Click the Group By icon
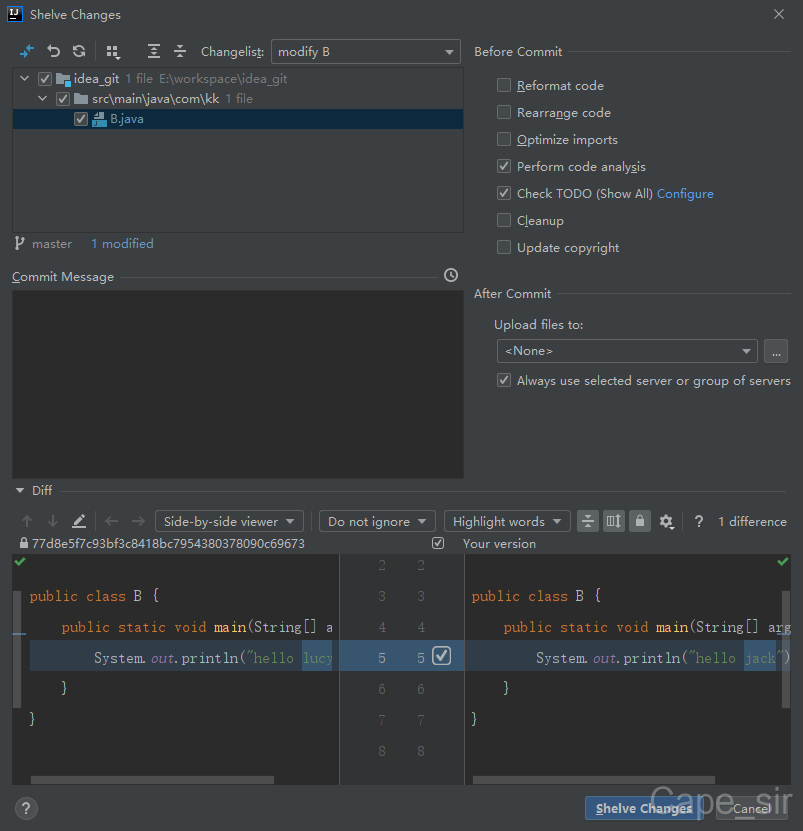The height and width of the screenshot is (831, 803). pos(112,51)
